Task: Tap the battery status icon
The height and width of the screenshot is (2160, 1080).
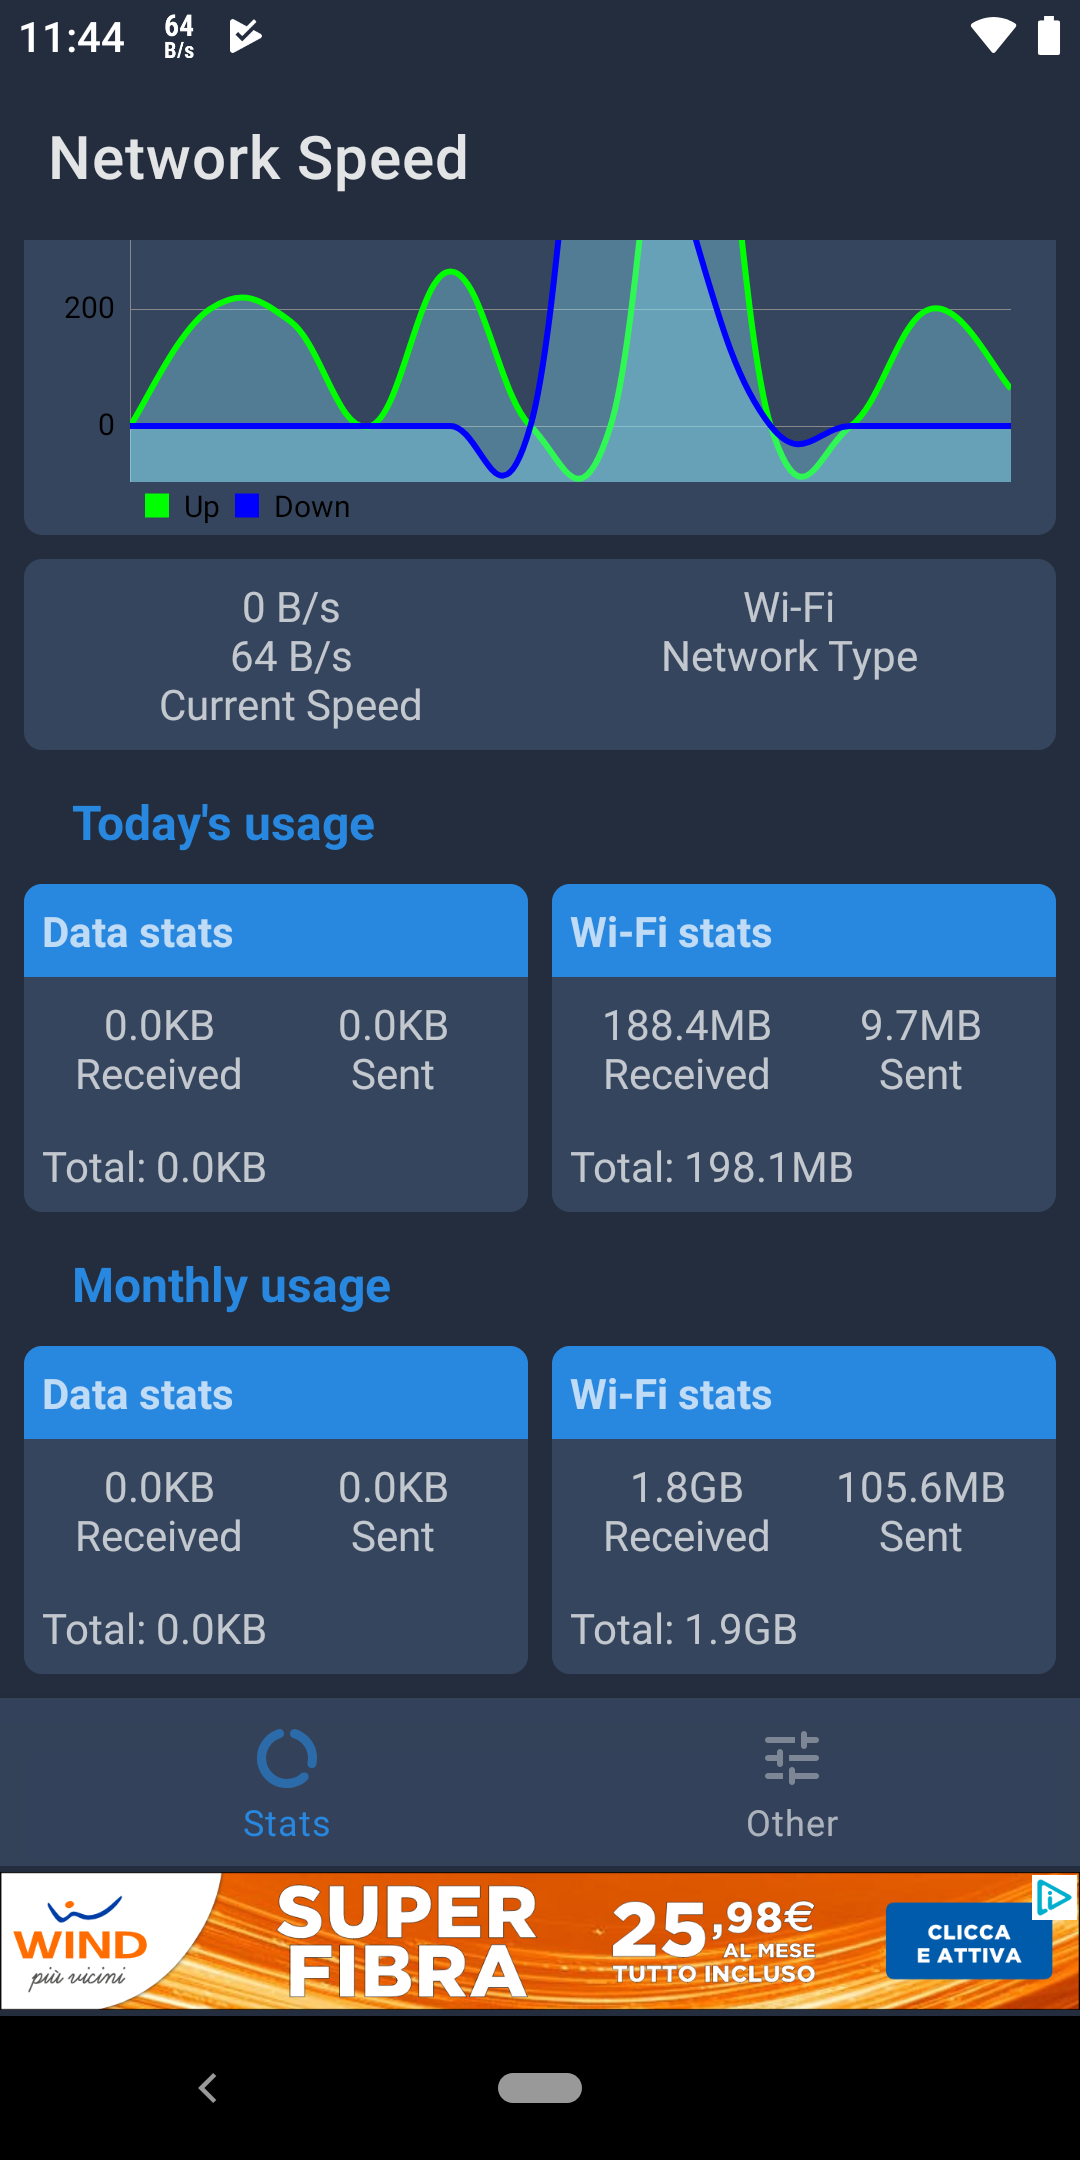Action: pyautogui.click(x=1048, y=36)
